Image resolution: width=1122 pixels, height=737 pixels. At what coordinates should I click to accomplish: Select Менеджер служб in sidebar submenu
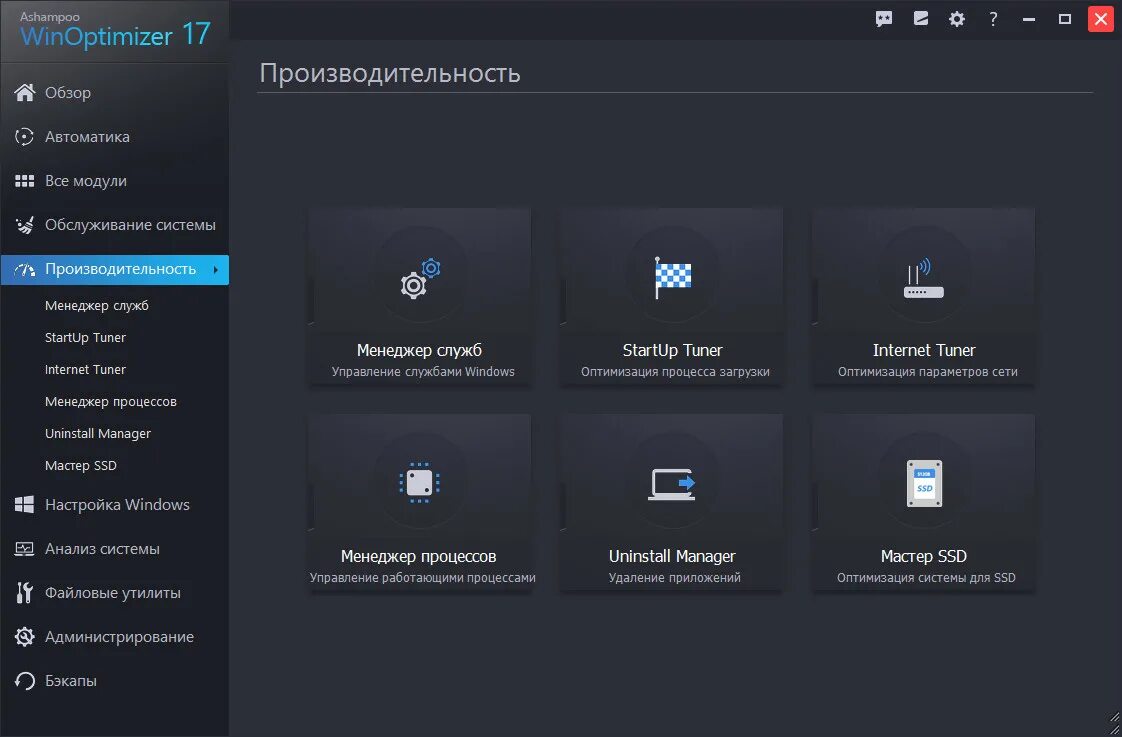coord(97,306)
